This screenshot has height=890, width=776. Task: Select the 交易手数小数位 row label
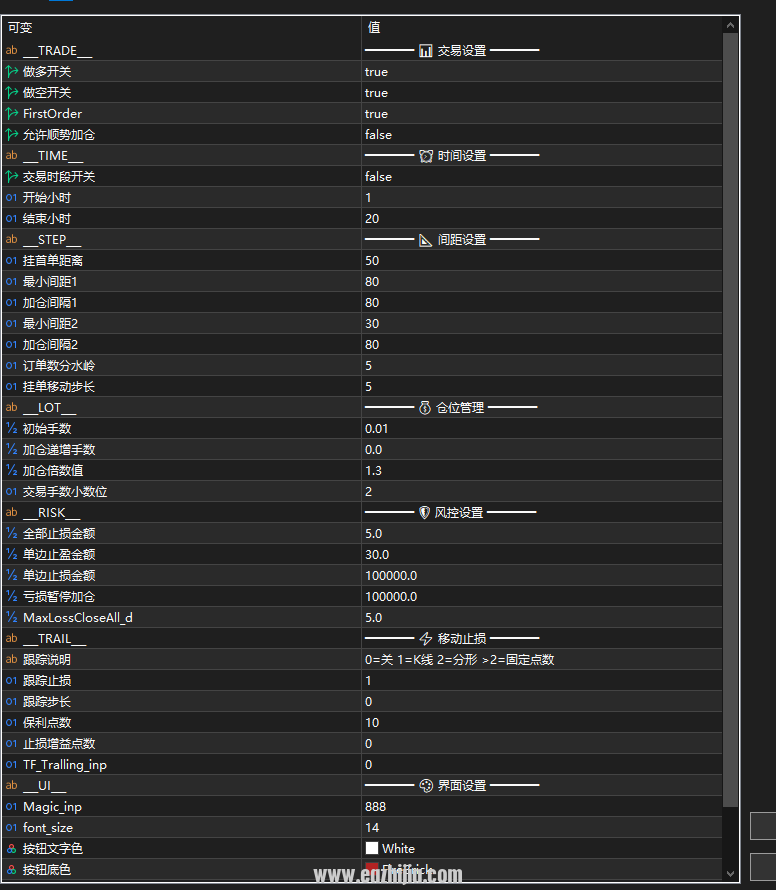65,492
